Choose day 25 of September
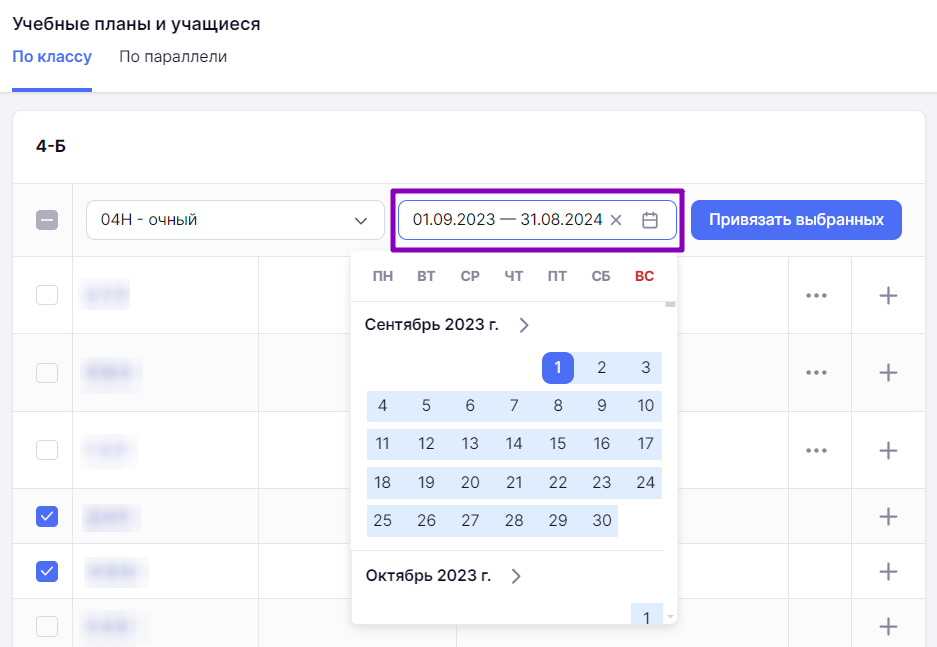 point(382,521)
